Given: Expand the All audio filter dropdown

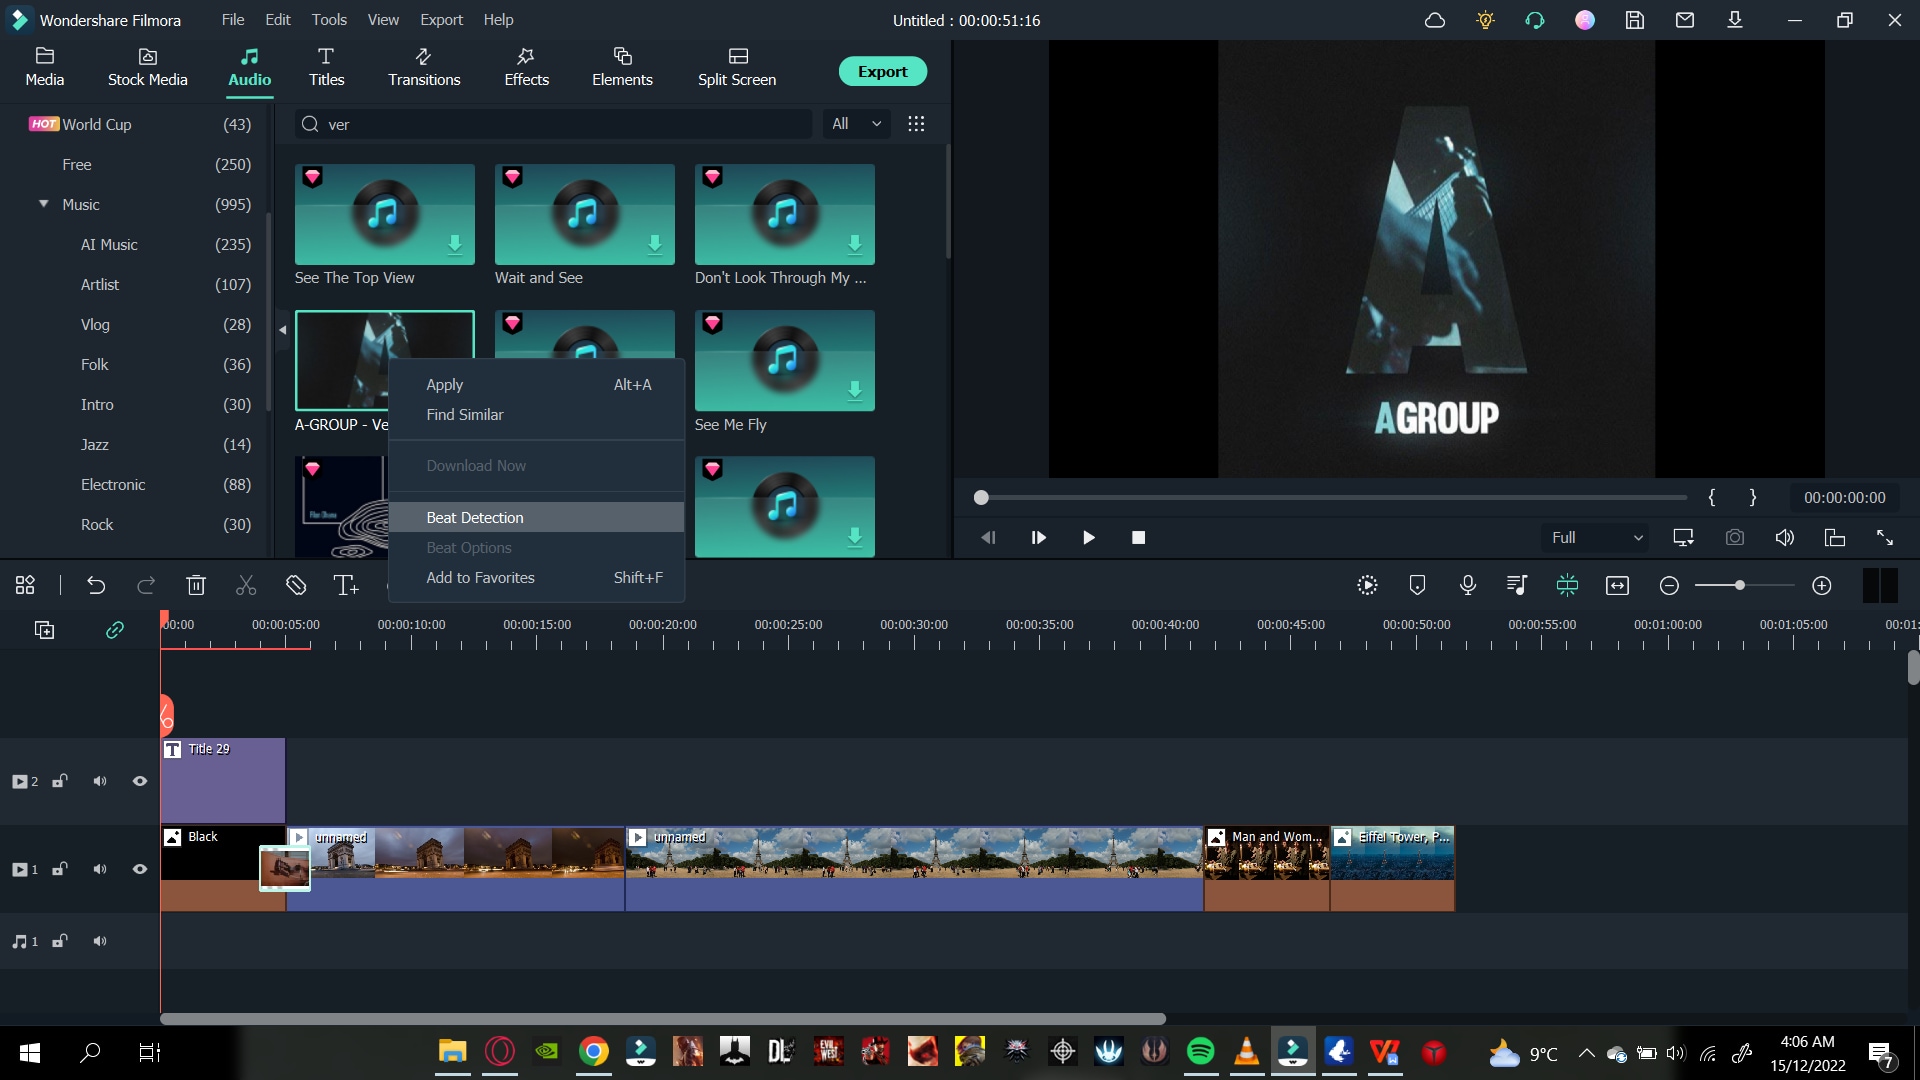Looking at the screenshot, I should coord(856,124).
